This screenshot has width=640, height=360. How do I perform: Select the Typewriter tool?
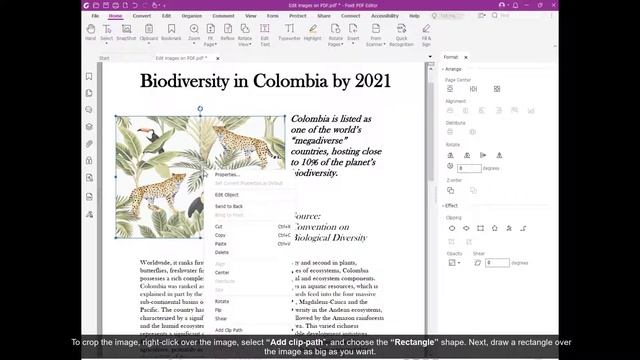(x=289, y=32)
